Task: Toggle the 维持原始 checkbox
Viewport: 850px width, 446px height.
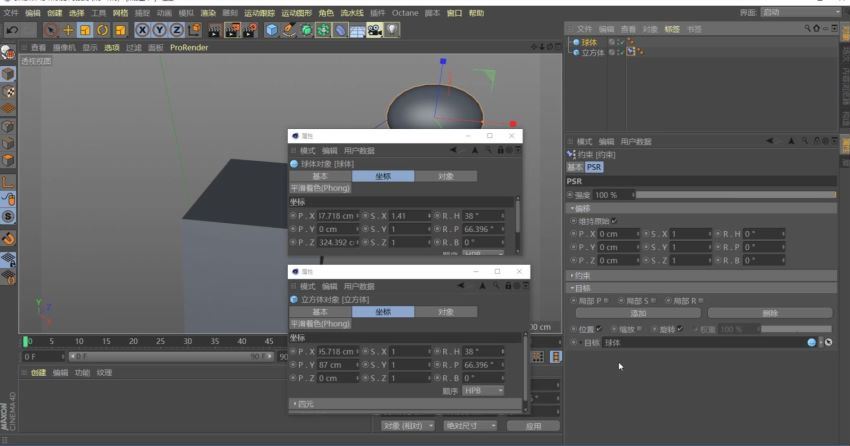Action: (614, 221)
